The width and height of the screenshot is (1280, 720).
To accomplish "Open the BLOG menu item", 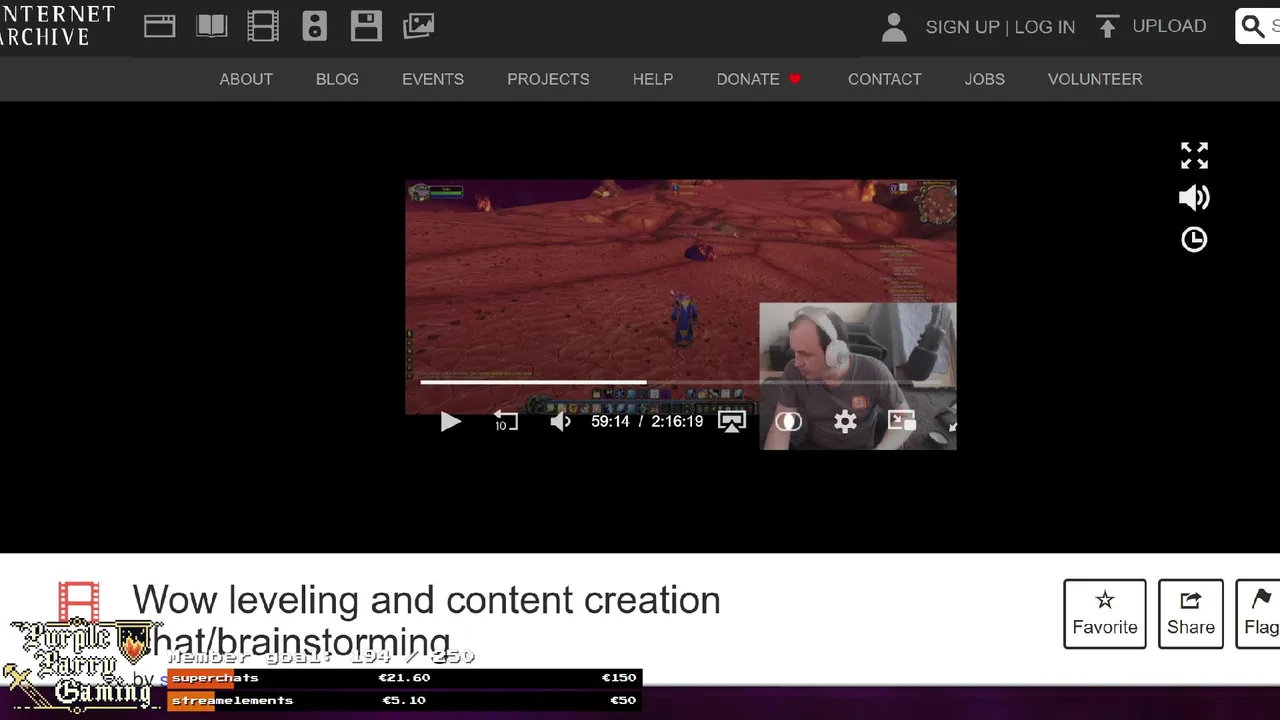I will pos(337,79).
